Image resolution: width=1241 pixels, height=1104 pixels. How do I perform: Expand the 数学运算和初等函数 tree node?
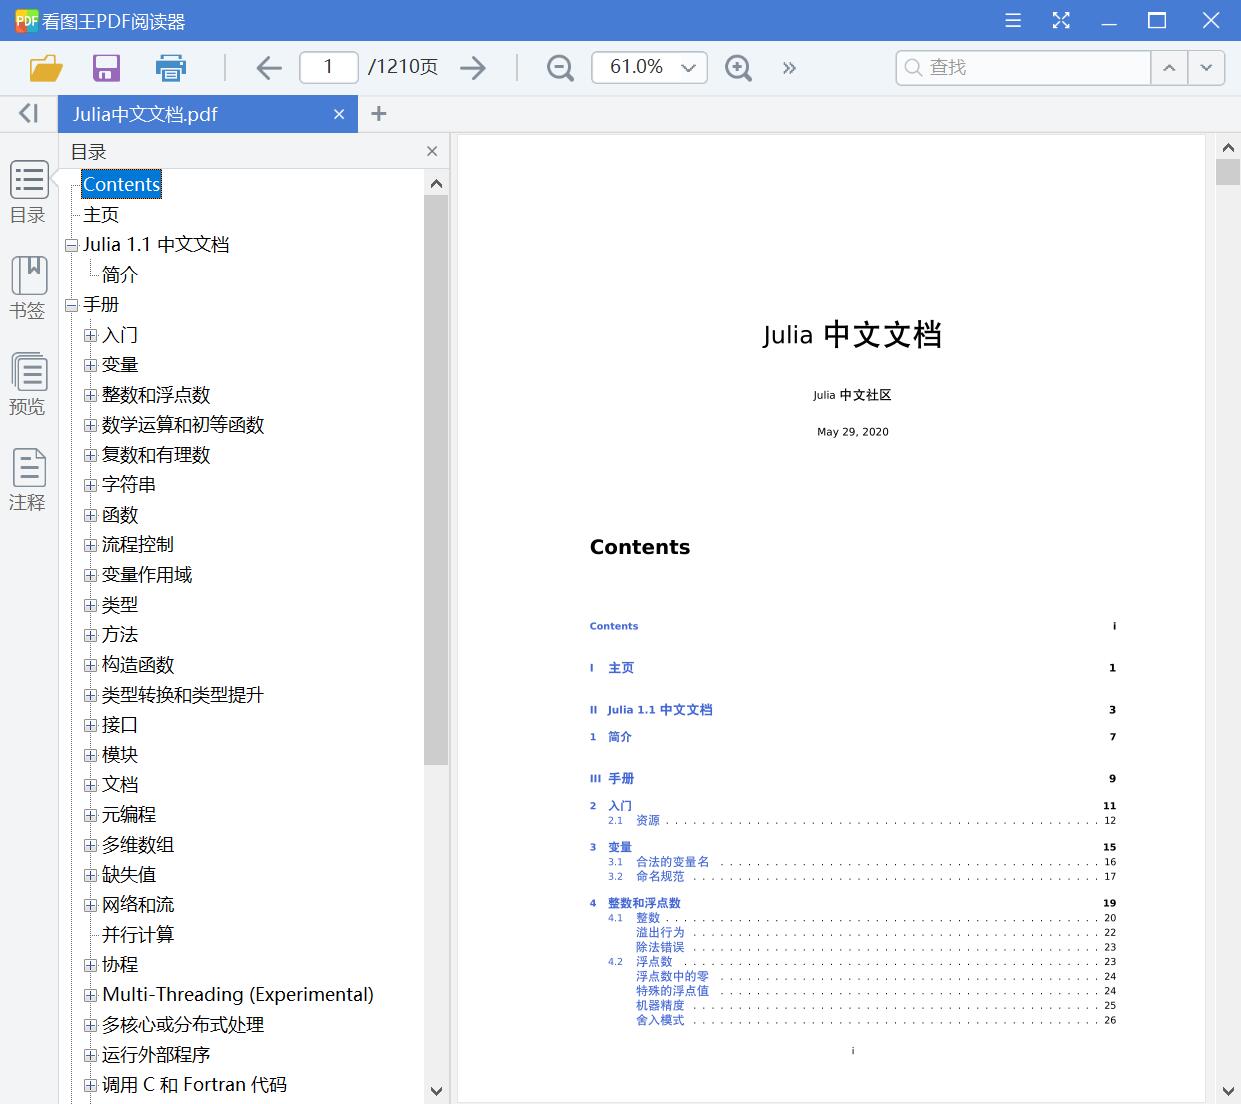click(90, 425)
